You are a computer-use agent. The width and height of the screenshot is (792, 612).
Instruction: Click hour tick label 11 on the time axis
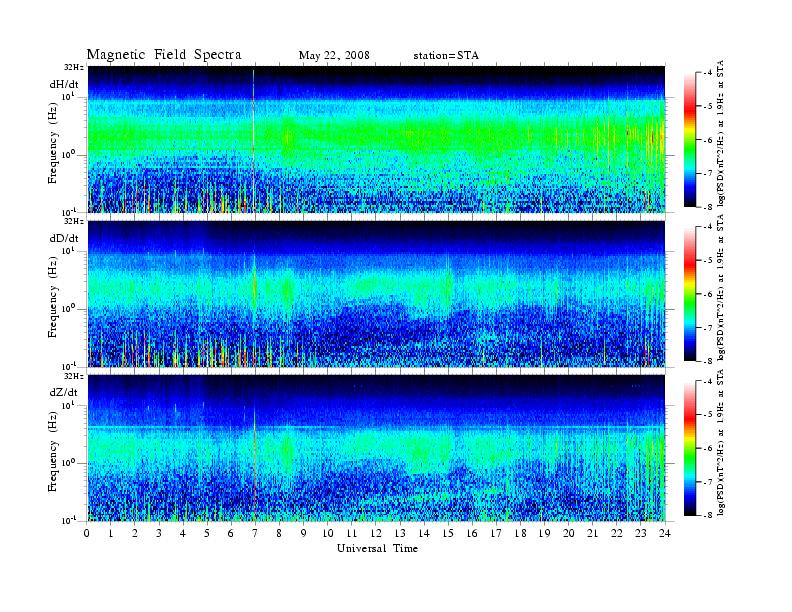point(352,533)
